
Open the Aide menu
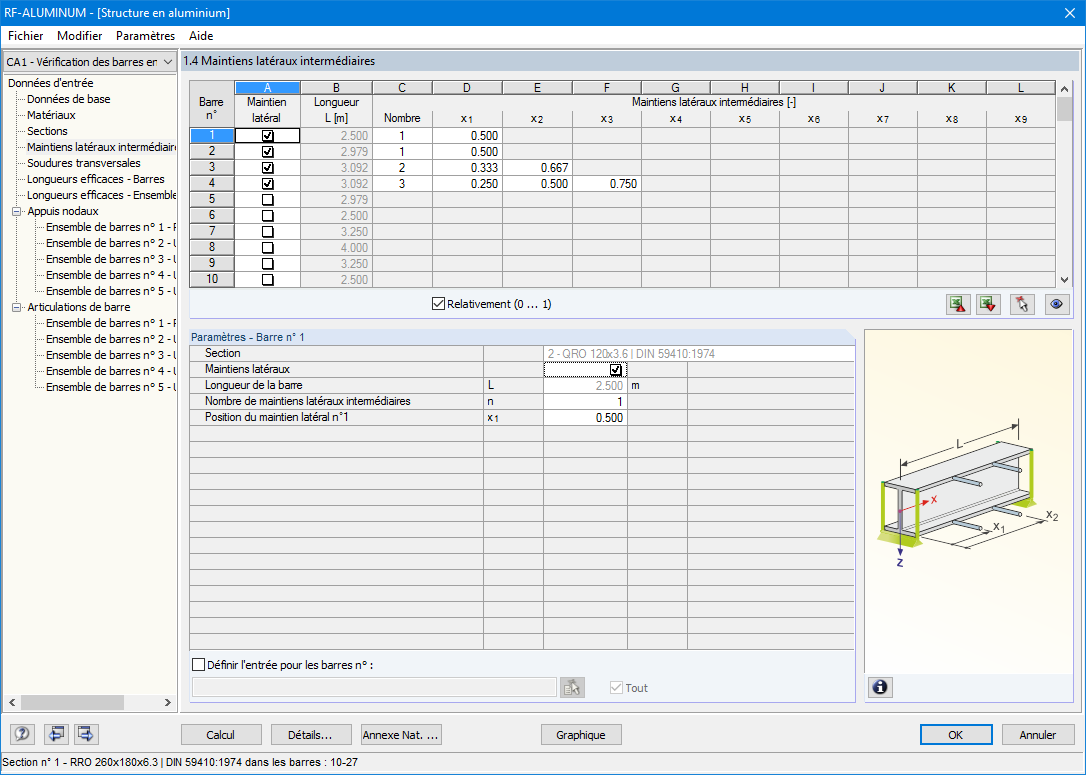pyautogui.click(x=201, y=36)
